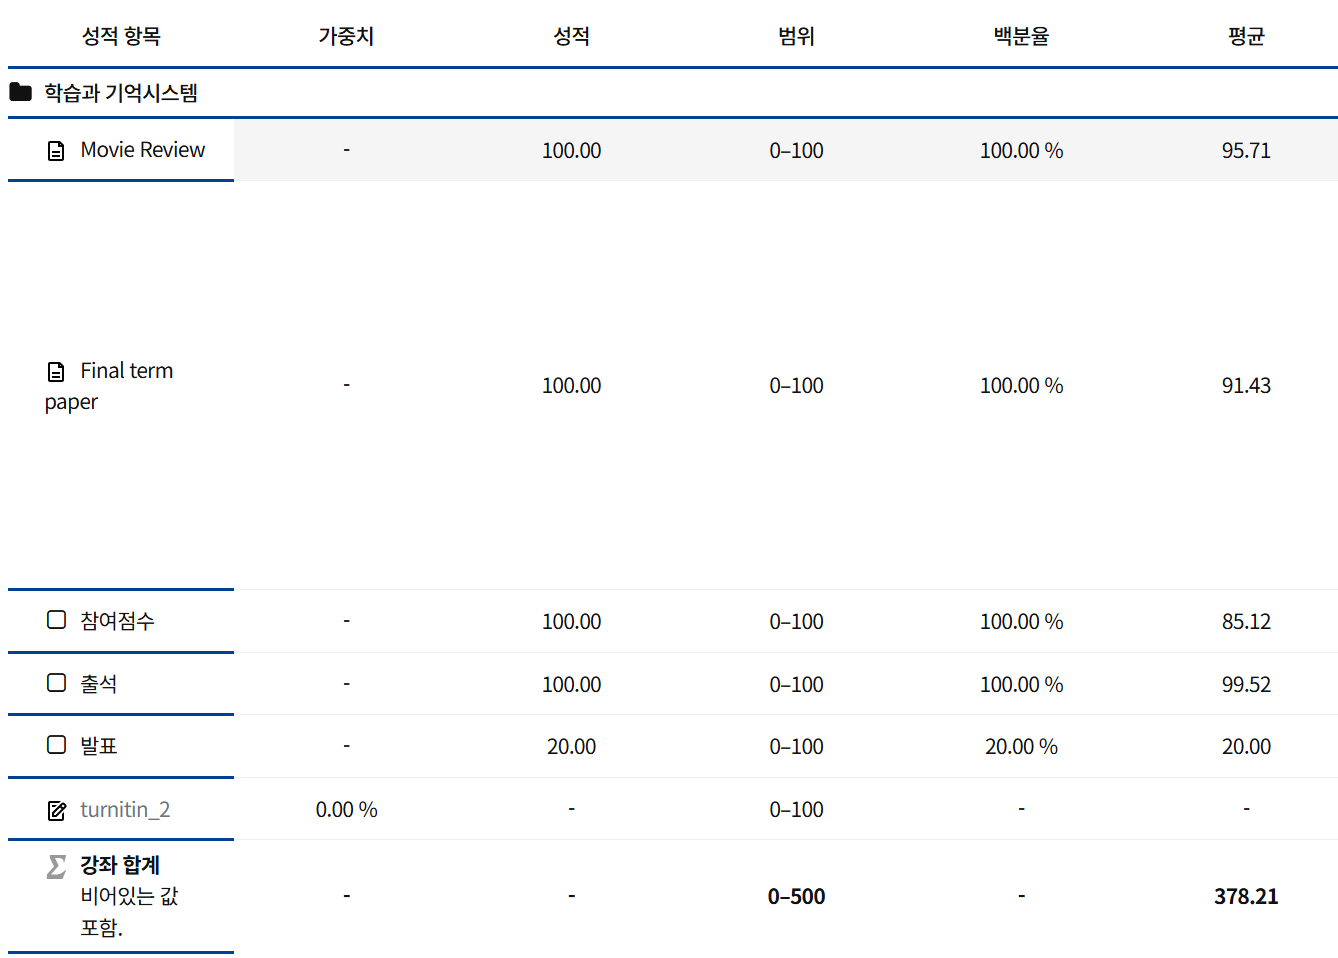The image size is (1338, 958).
Task: Click Movie Review average 95.71
Action: tap(1246, 151)
